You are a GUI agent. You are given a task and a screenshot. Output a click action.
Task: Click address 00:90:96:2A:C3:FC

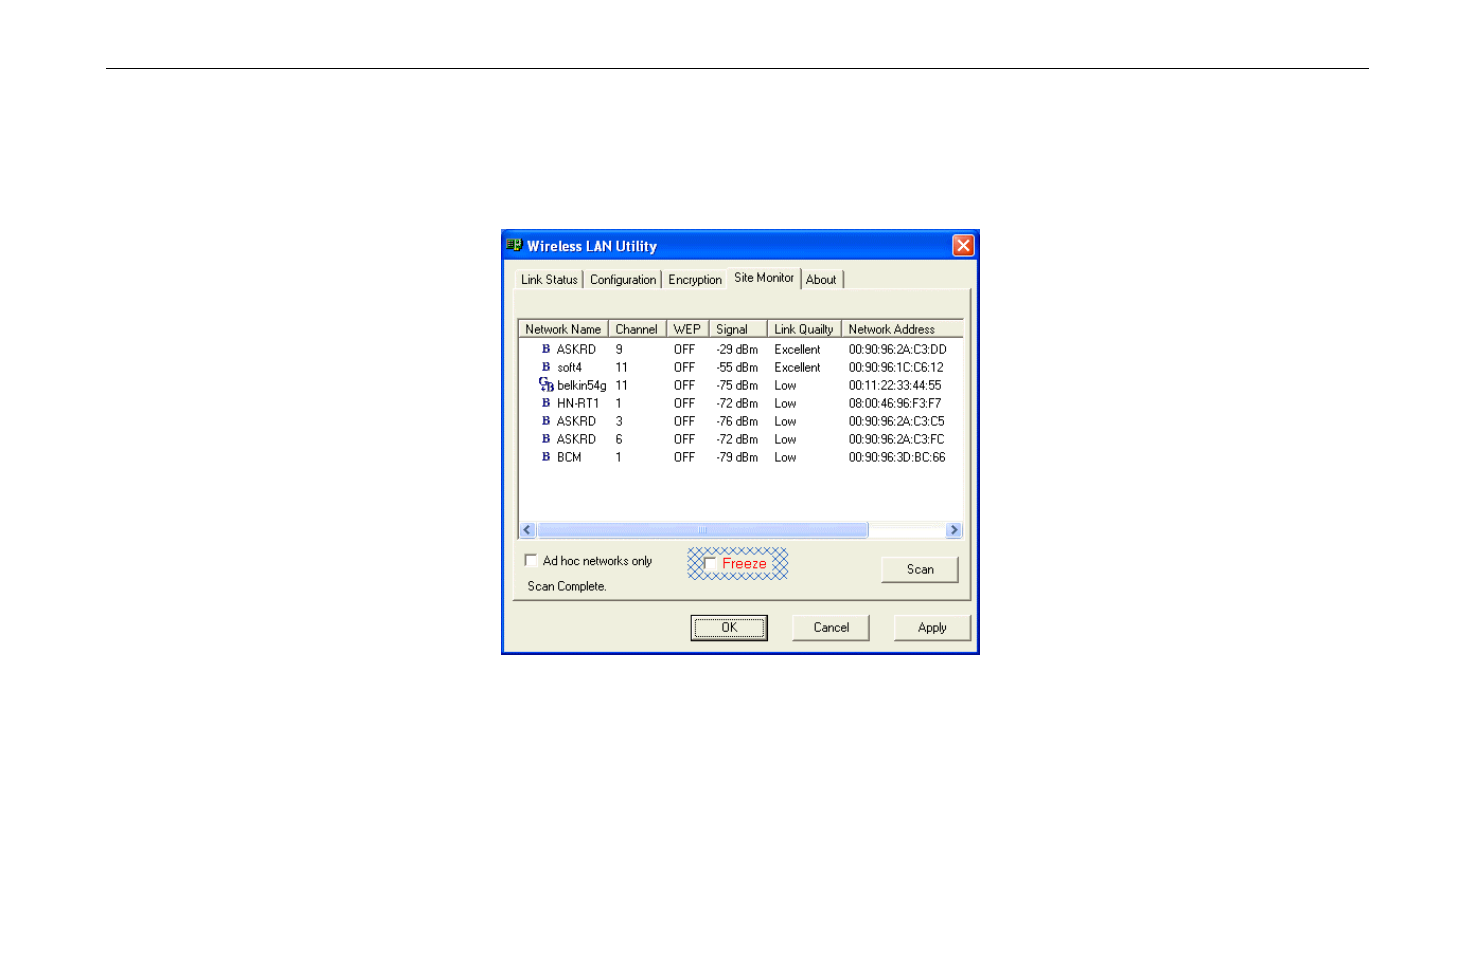[896, 440]
